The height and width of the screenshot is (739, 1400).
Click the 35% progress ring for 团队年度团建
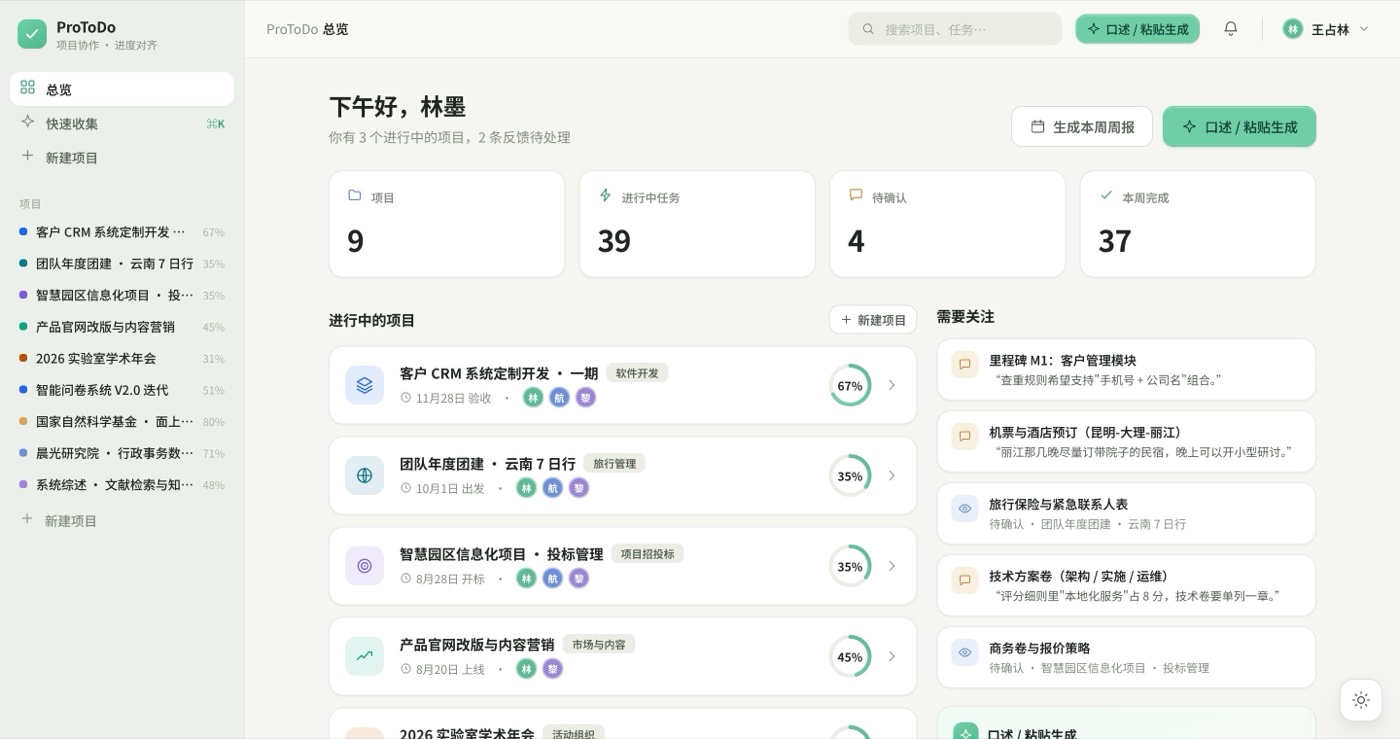850,476
